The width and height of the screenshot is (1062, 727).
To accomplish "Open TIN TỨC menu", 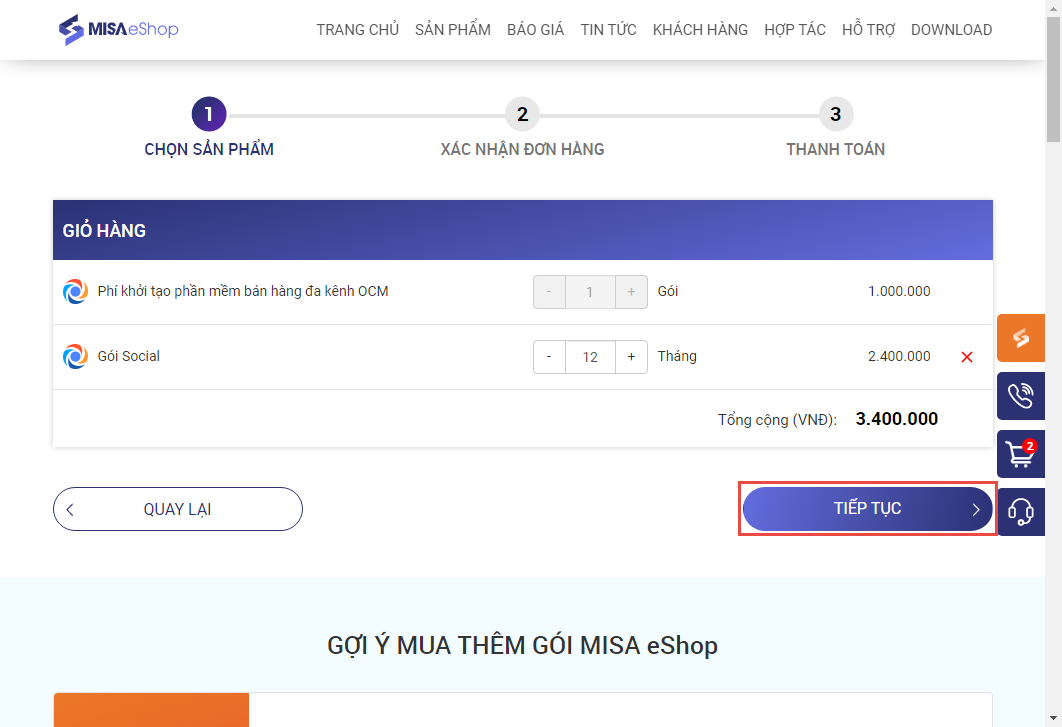I will click(x=608, y=30).
